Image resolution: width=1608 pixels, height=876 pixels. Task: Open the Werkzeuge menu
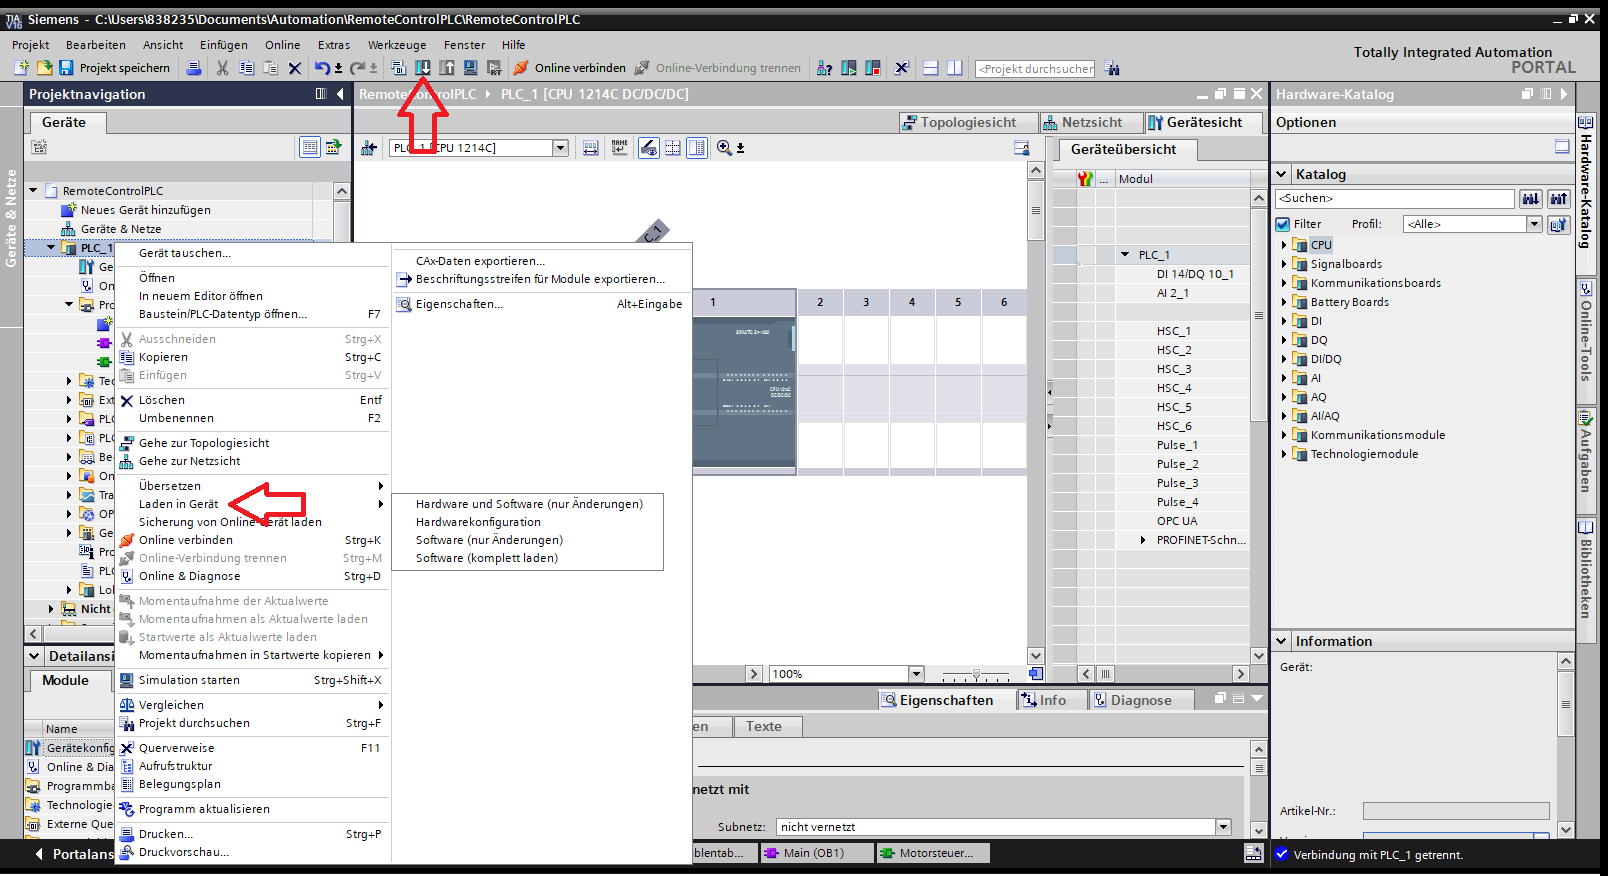[x=397, y=45]
